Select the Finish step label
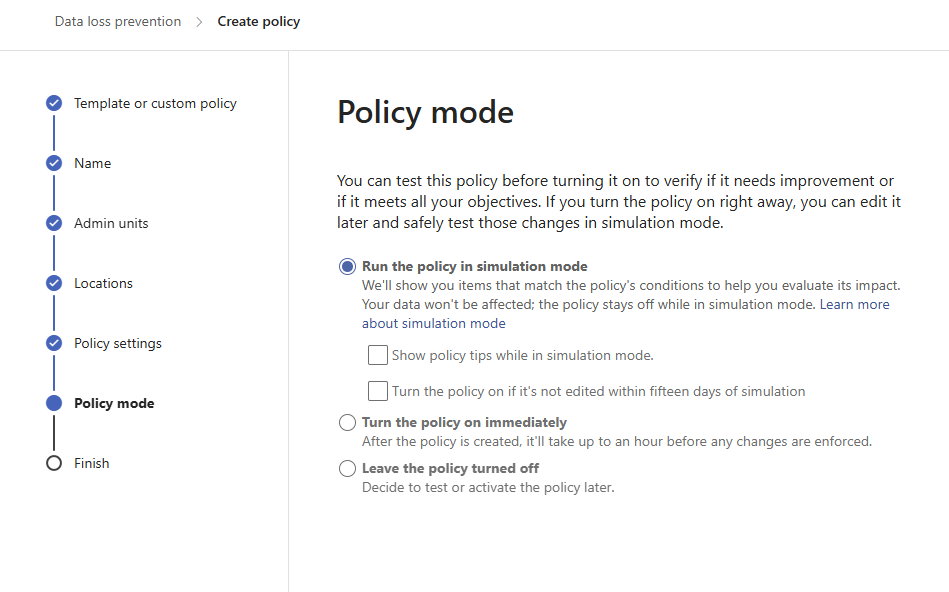This screenshot has height=592, width=949. point(92,463)
